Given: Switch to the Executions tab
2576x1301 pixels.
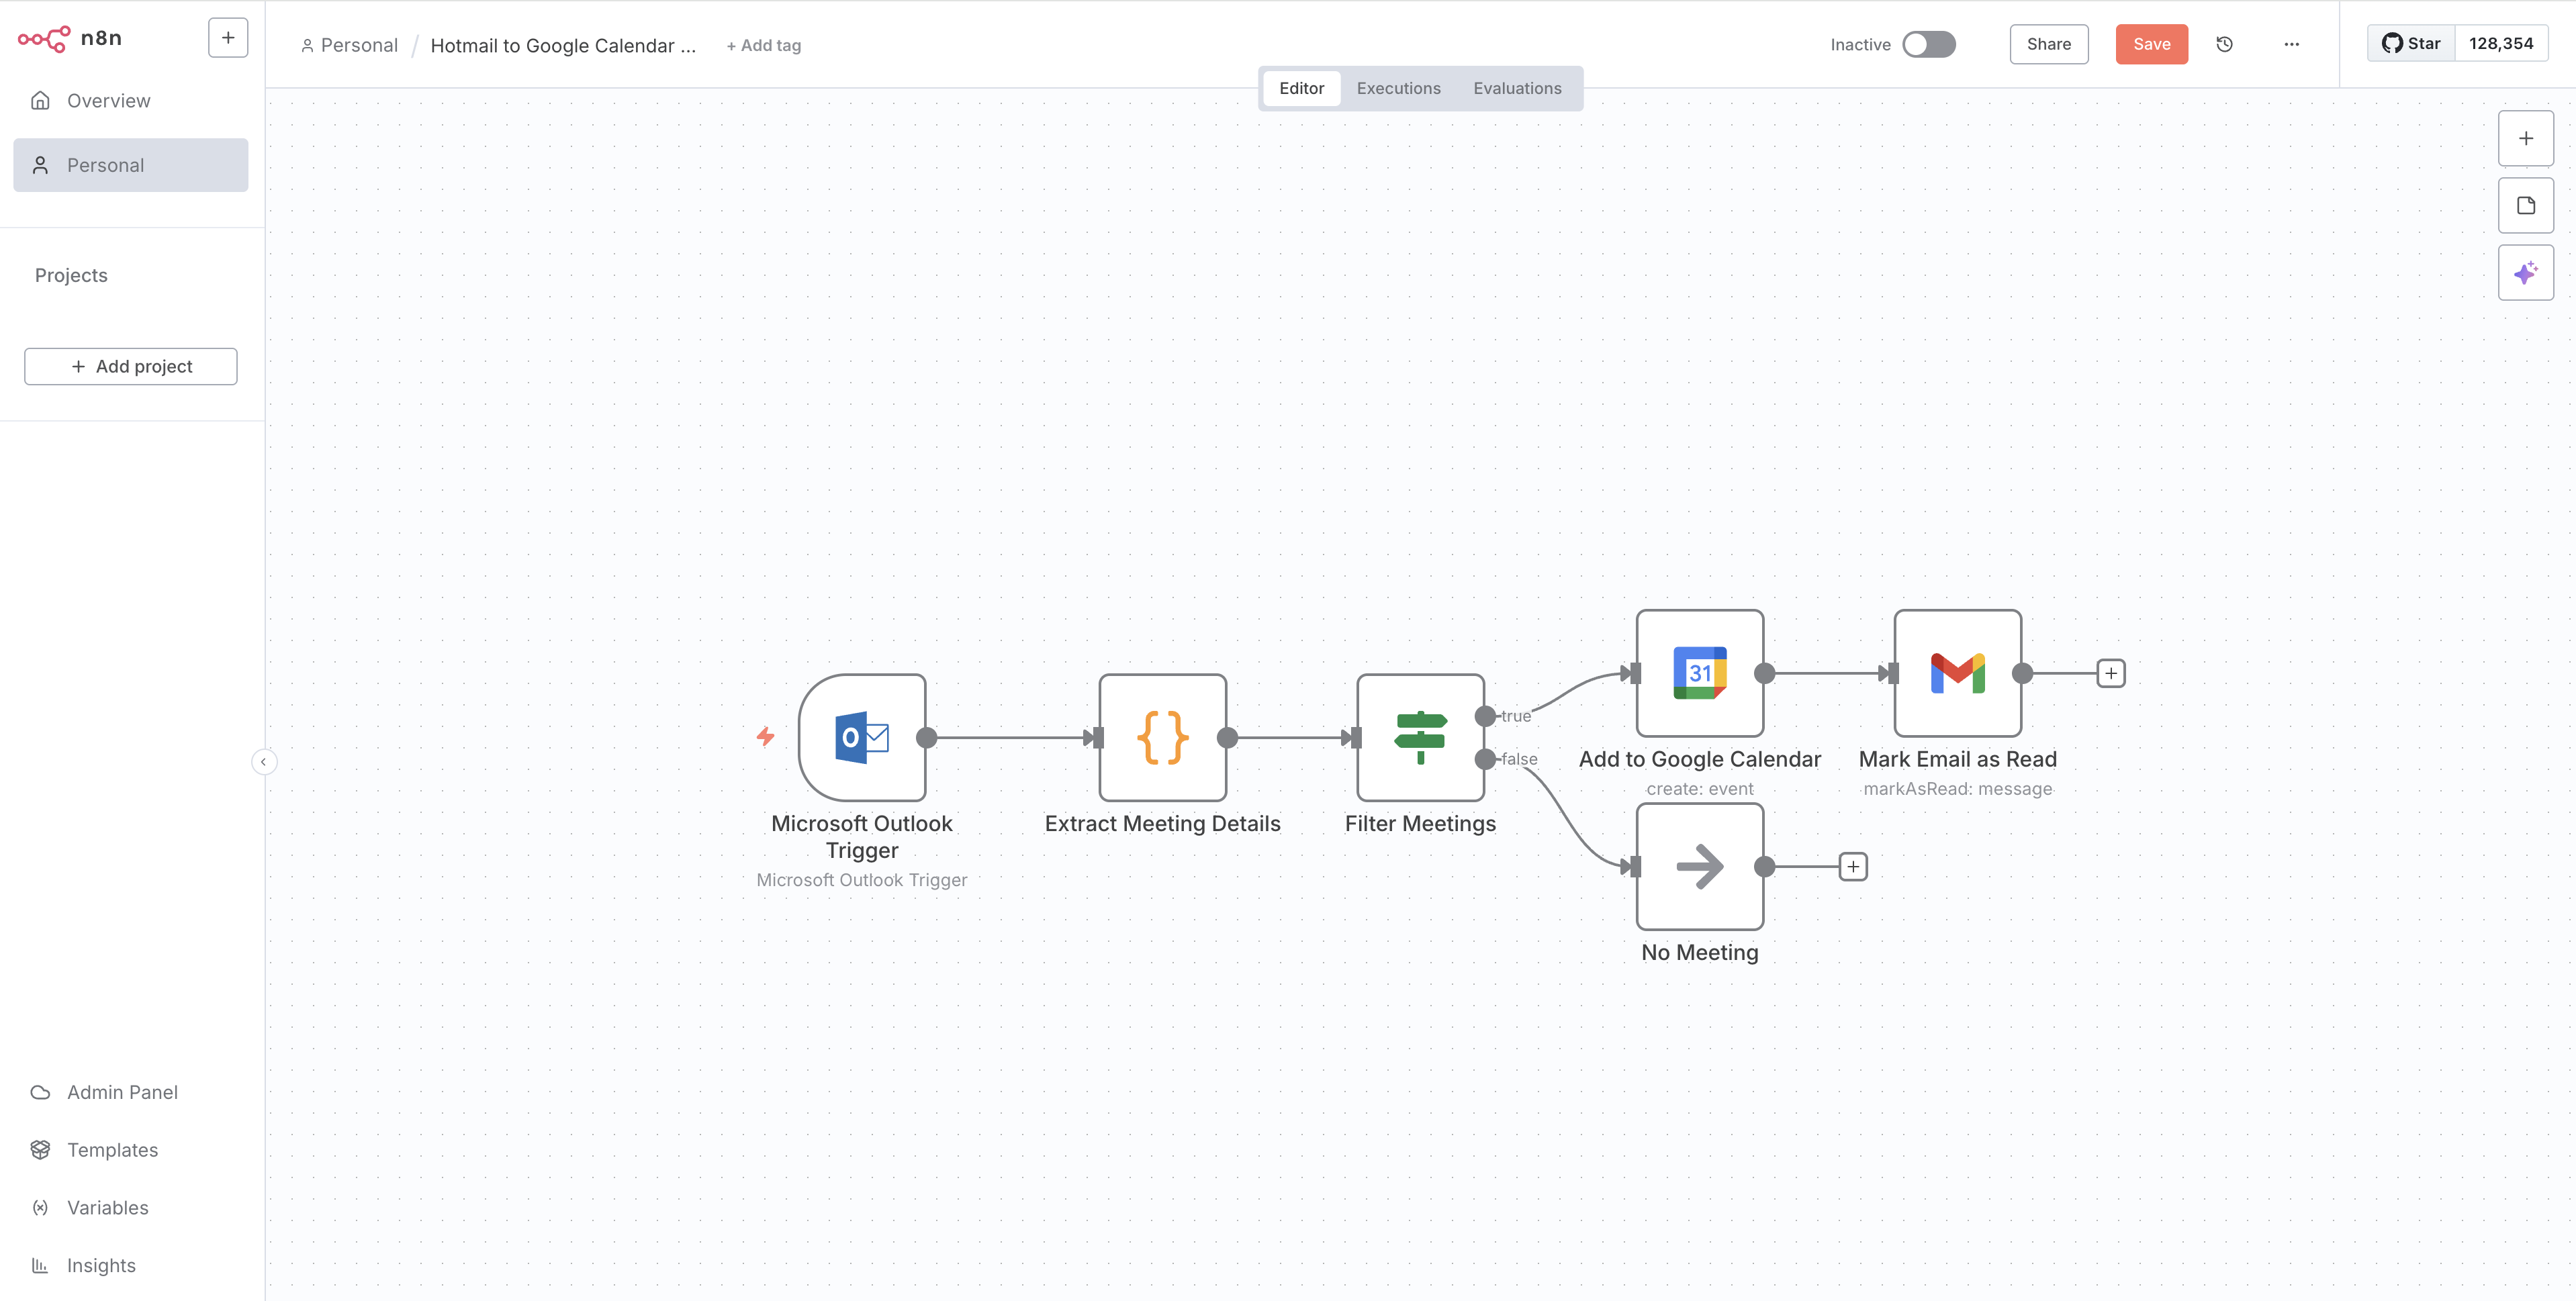Looking at the screenshot, I should [x=1398, y=88].
